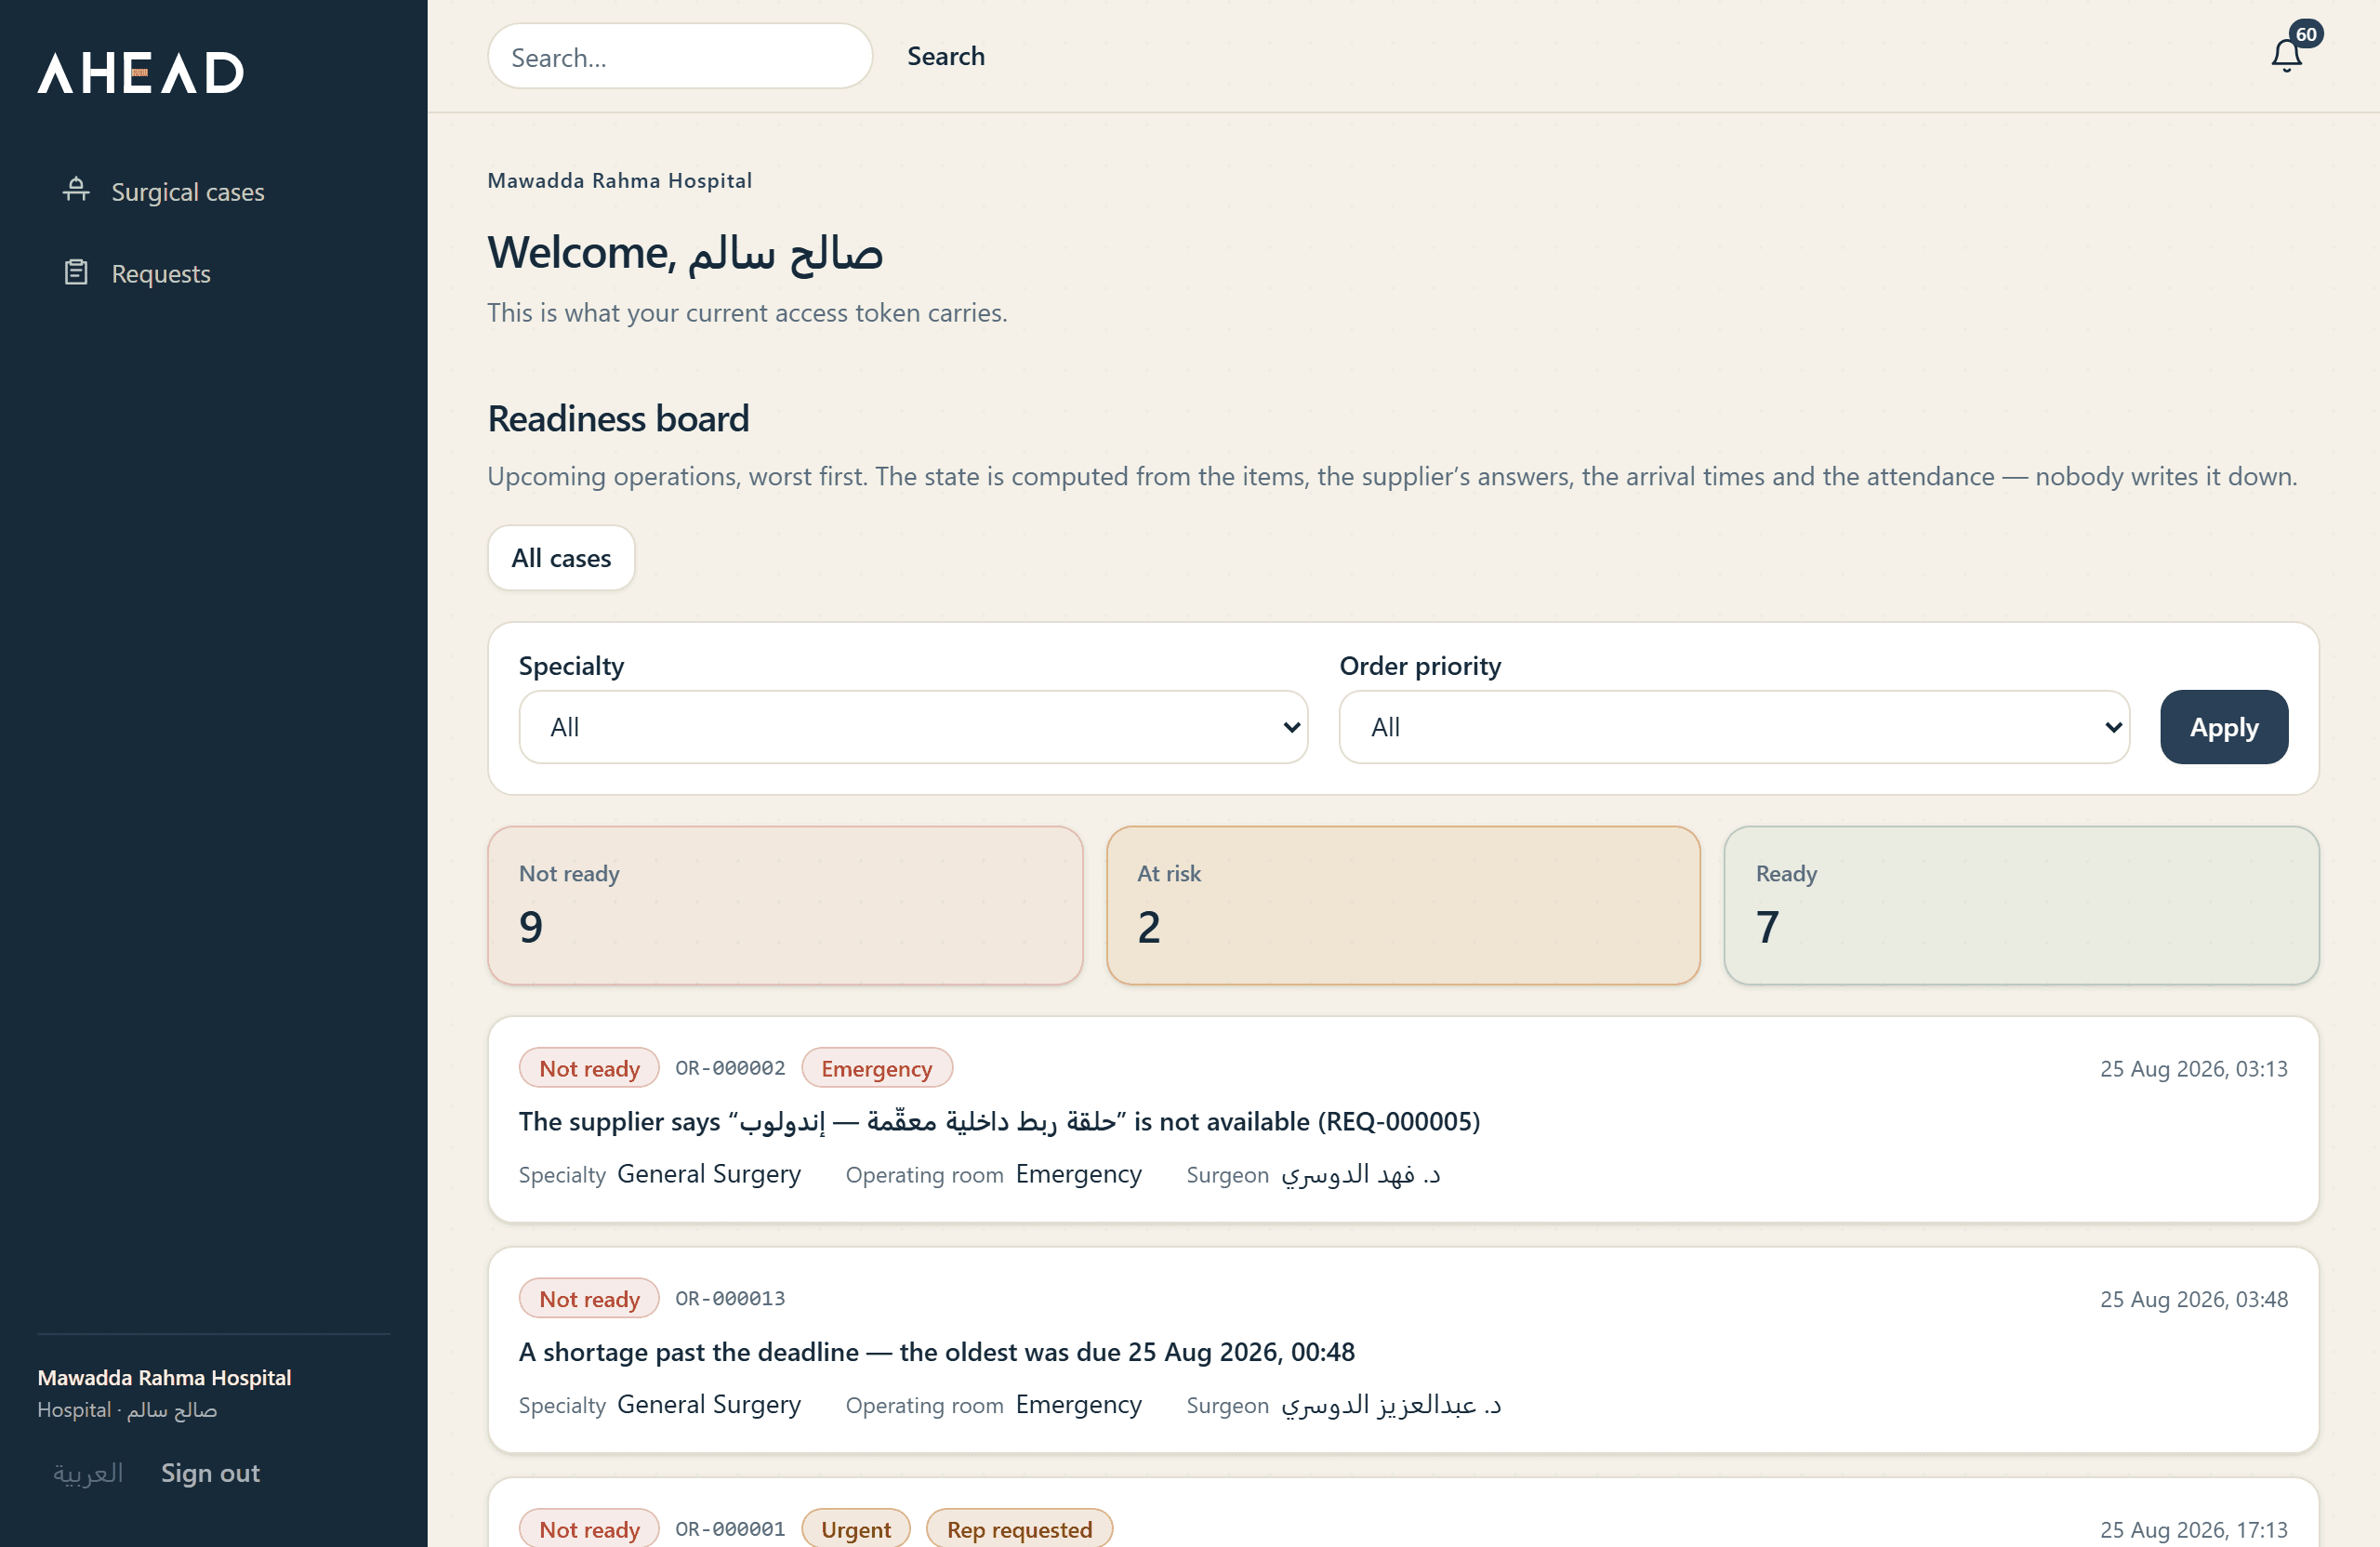
Task: Click the notification count badge showing 60
Action: 2306,34
